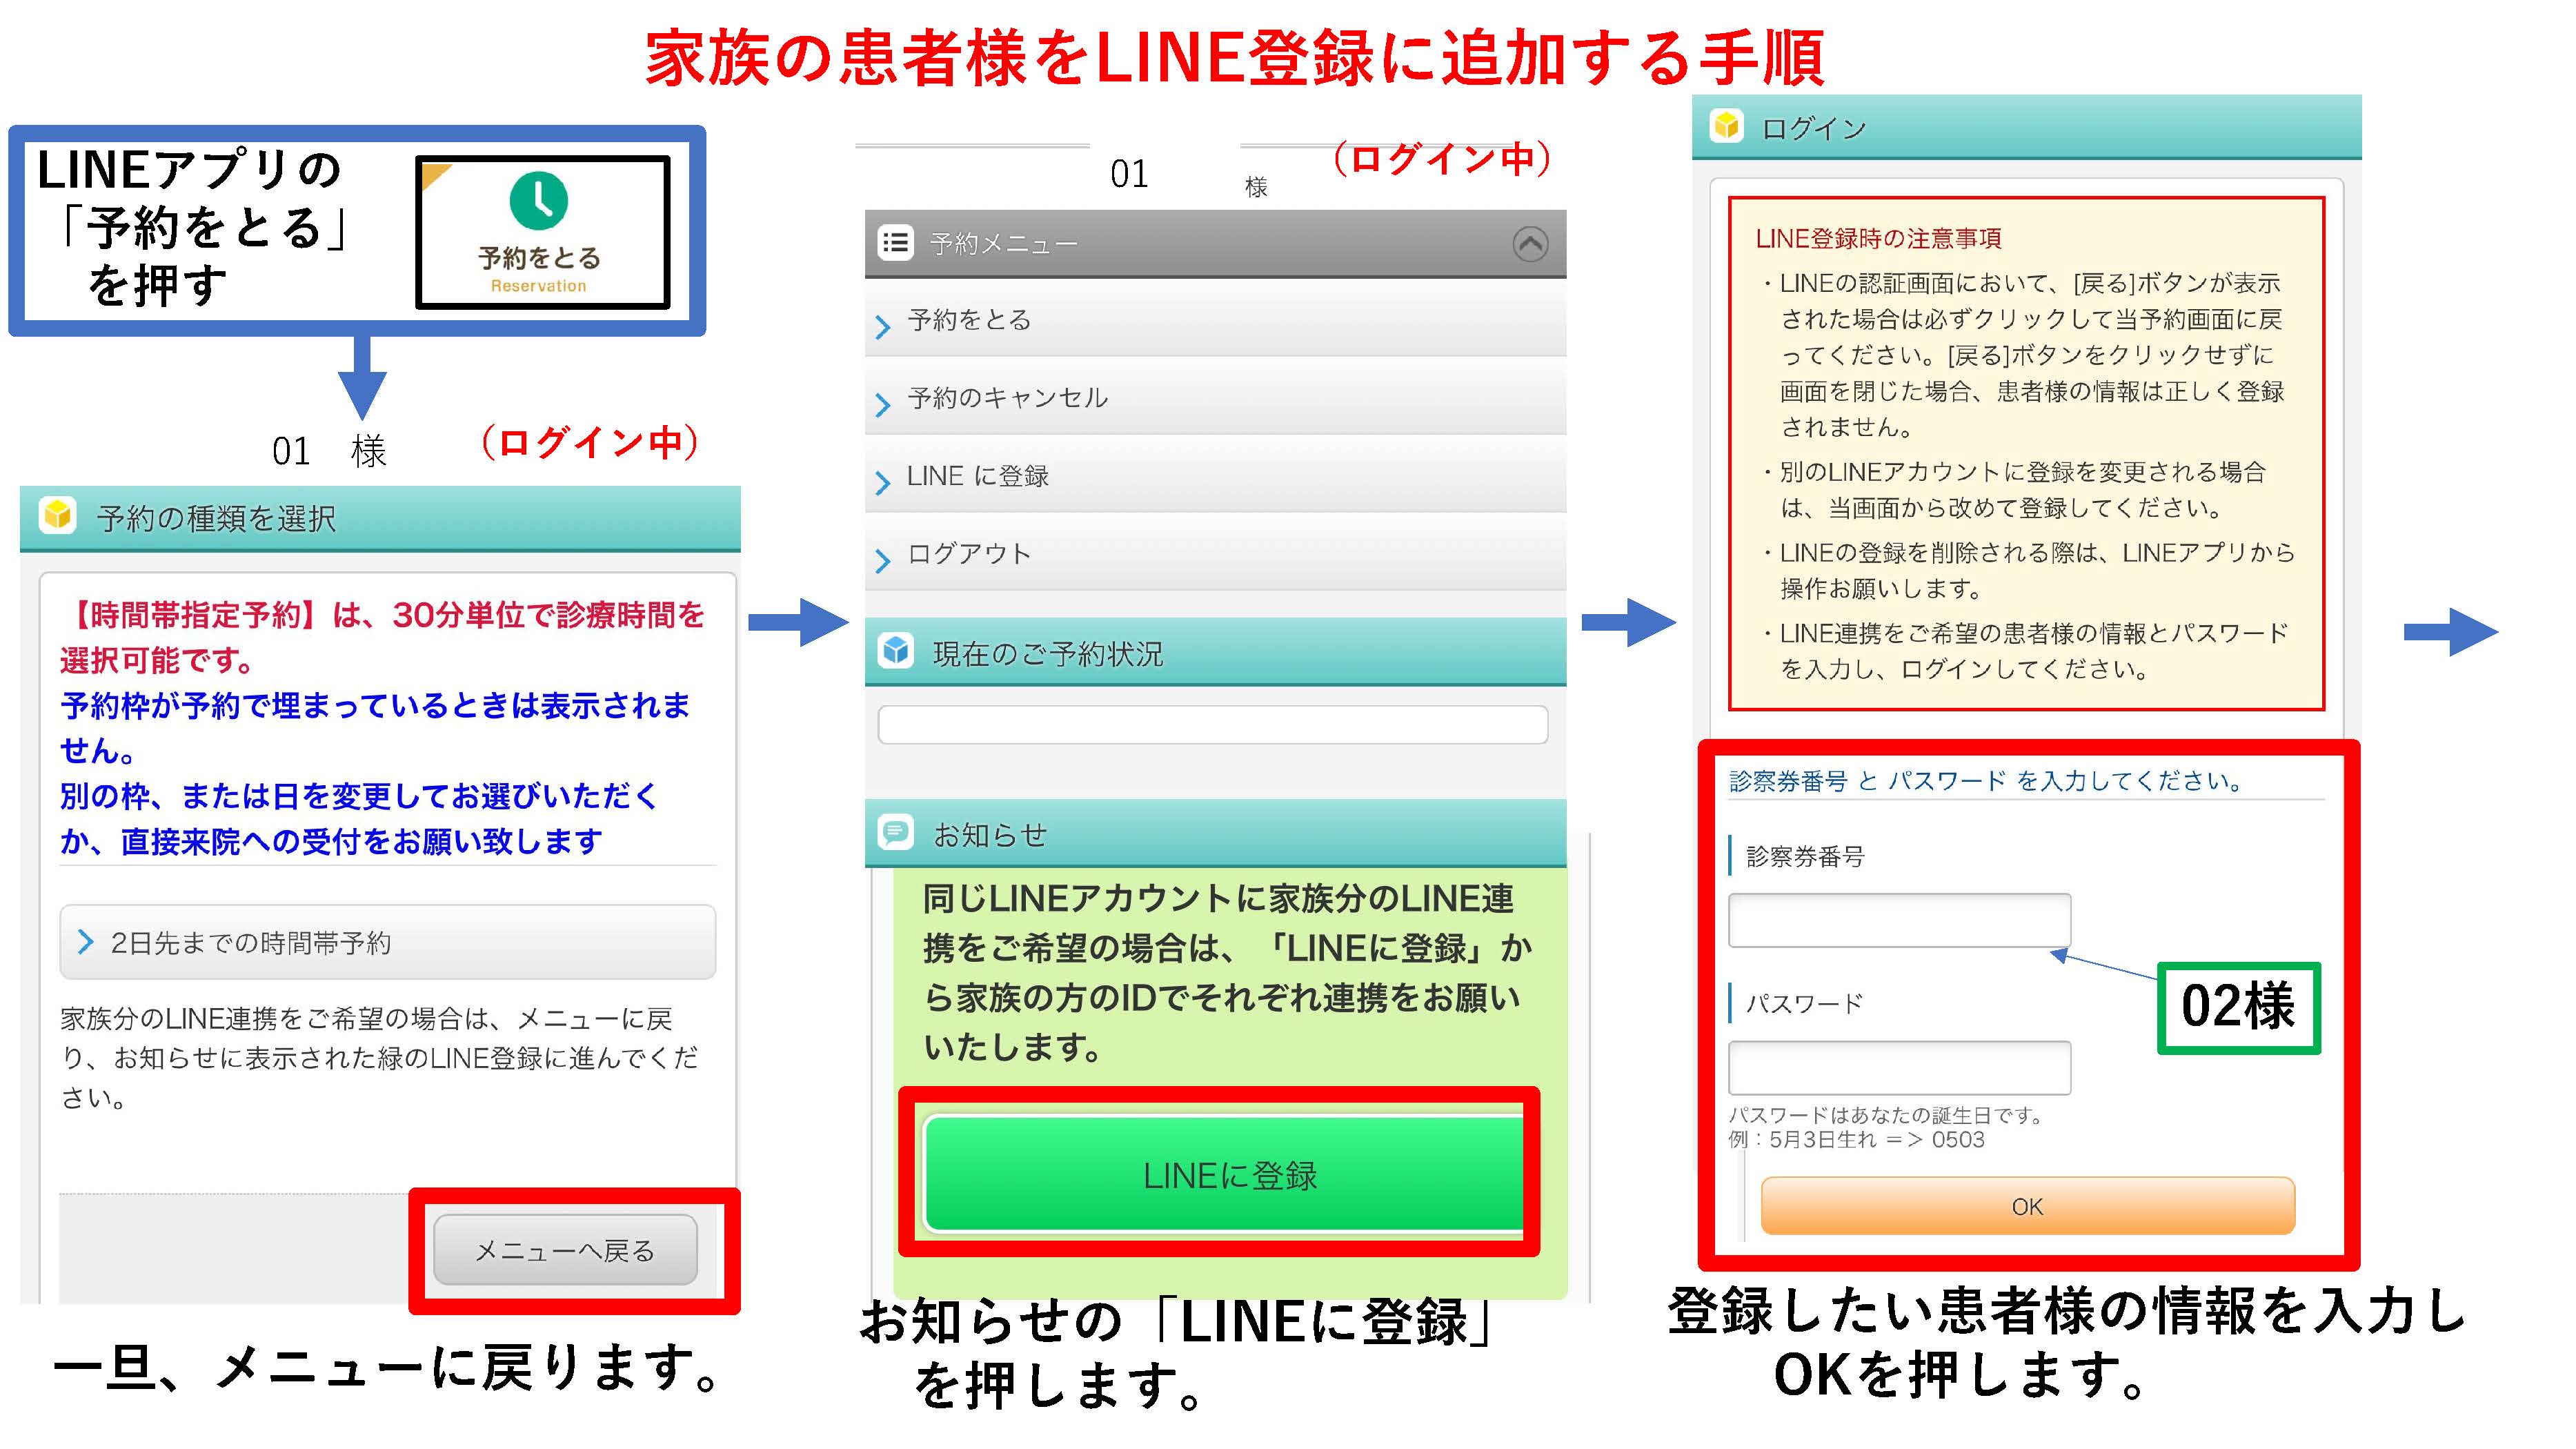The height and width of the screenshot is (1449, 2576).
Task: Click the chevron beside 予約をとる
Action: coord(882,326)
